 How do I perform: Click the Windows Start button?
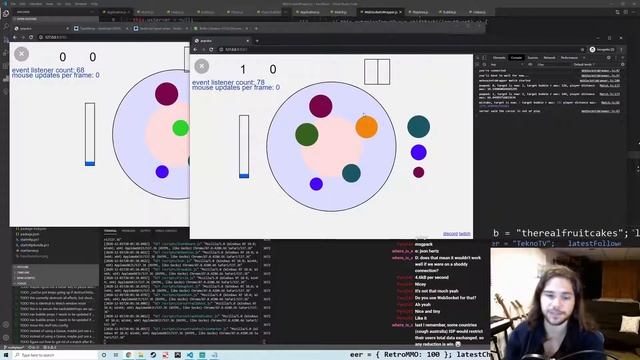6,355
